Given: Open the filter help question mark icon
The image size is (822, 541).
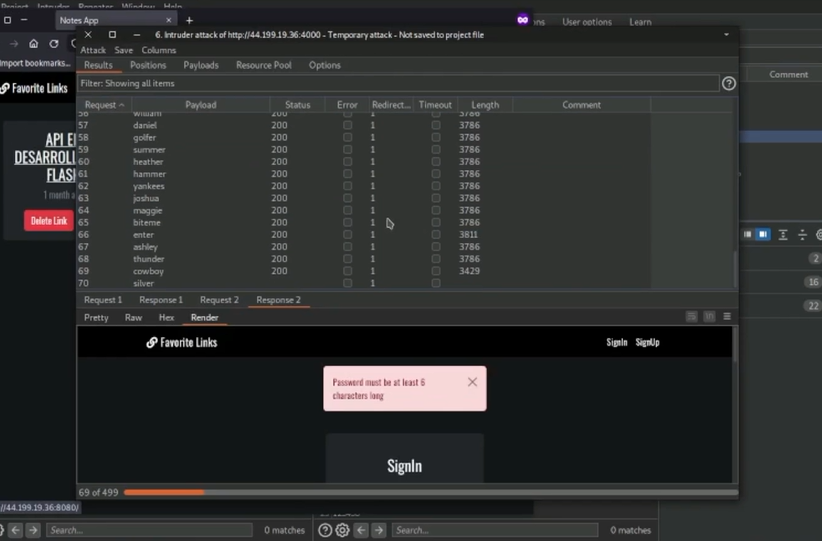Looking at the screenshot, I should pos(728,83).
